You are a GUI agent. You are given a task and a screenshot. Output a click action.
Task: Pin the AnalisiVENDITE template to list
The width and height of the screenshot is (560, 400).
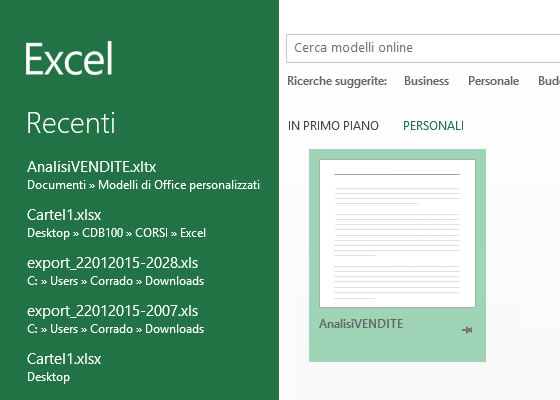[467, 330]
